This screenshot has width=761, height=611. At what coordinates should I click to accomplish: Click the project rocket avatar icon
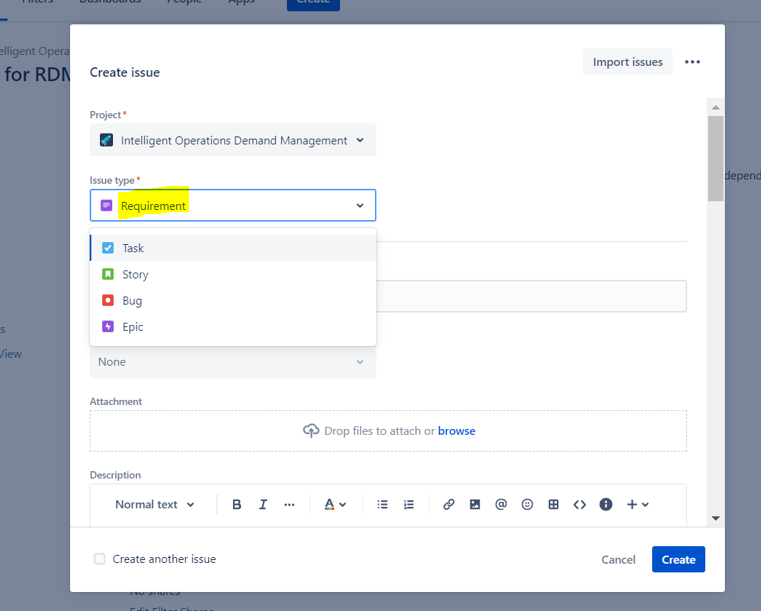click(106, 140)
